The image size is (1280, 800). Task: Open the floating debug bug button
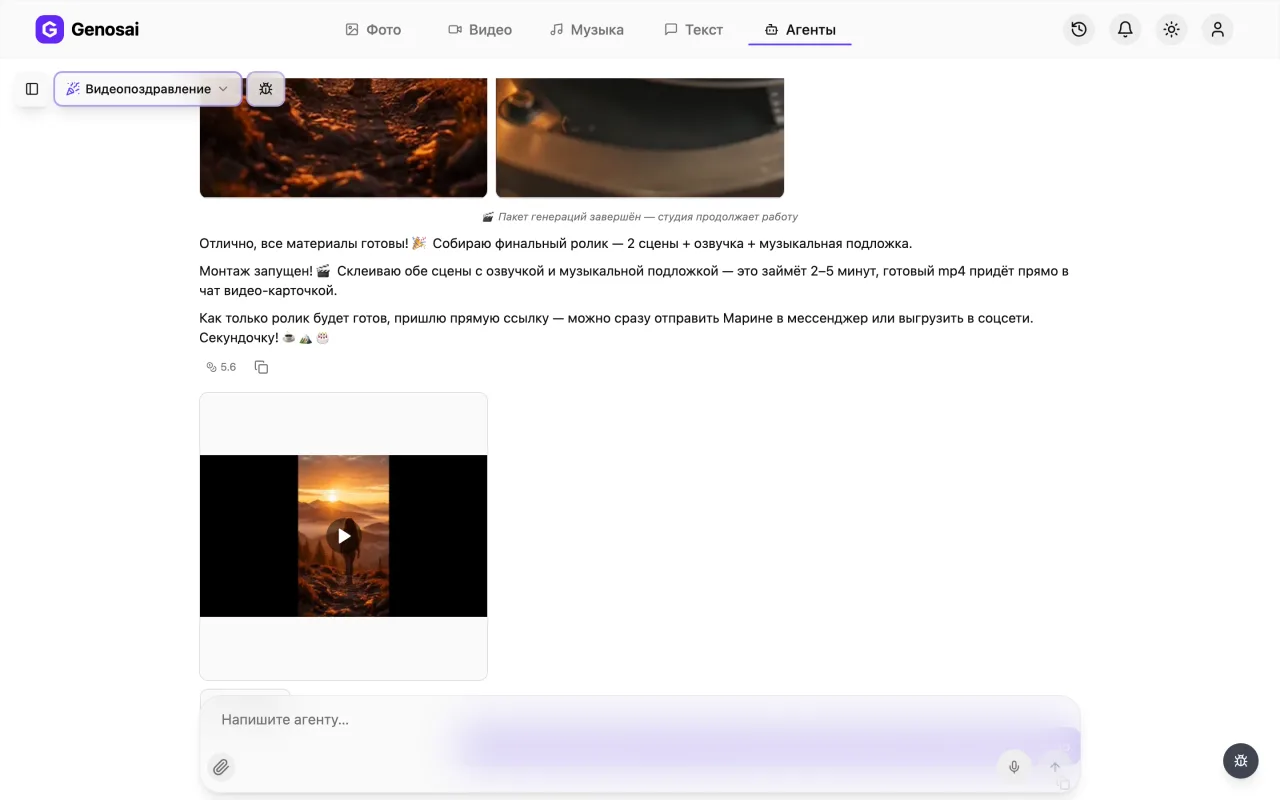click(x=1241, y=761)
